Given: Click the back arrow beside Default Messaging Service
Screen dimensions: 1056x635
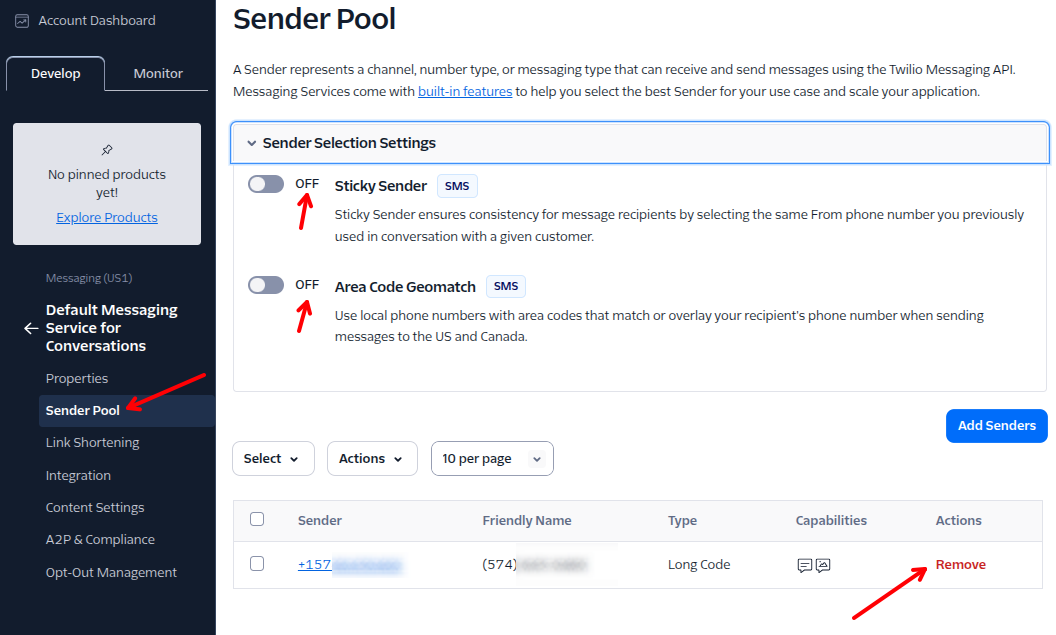Looking at the screenshot, I should [31, 327].
